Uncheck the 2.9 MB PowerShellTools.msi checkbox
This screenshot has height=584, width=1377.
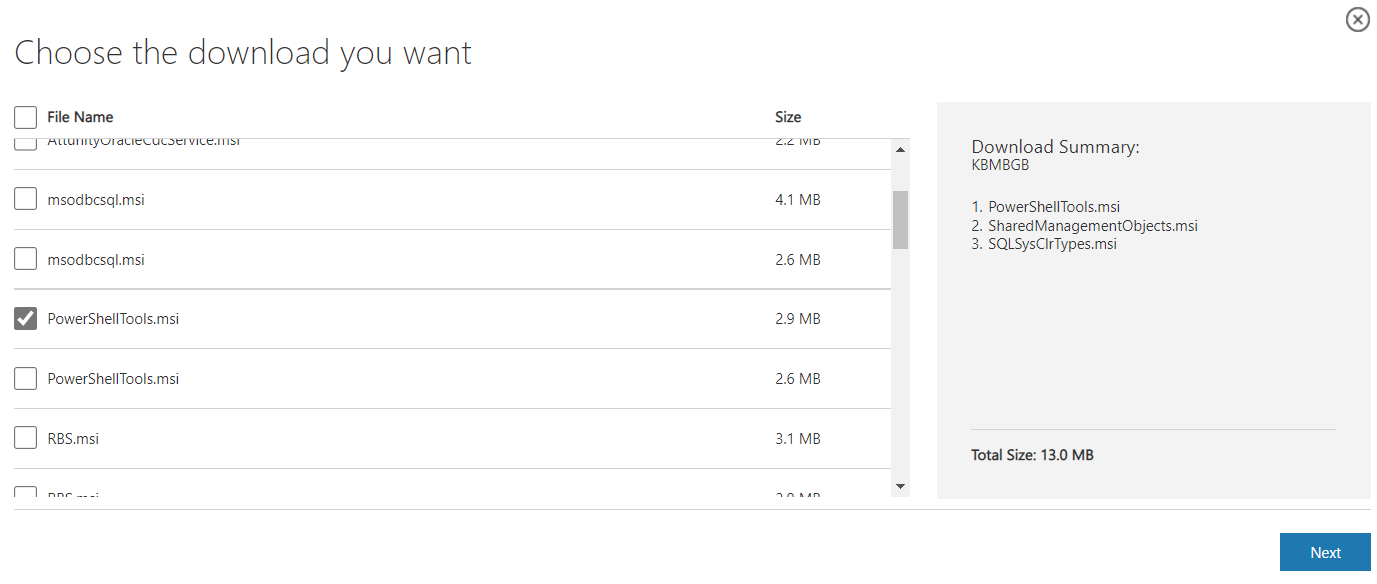tap(26, 319)
